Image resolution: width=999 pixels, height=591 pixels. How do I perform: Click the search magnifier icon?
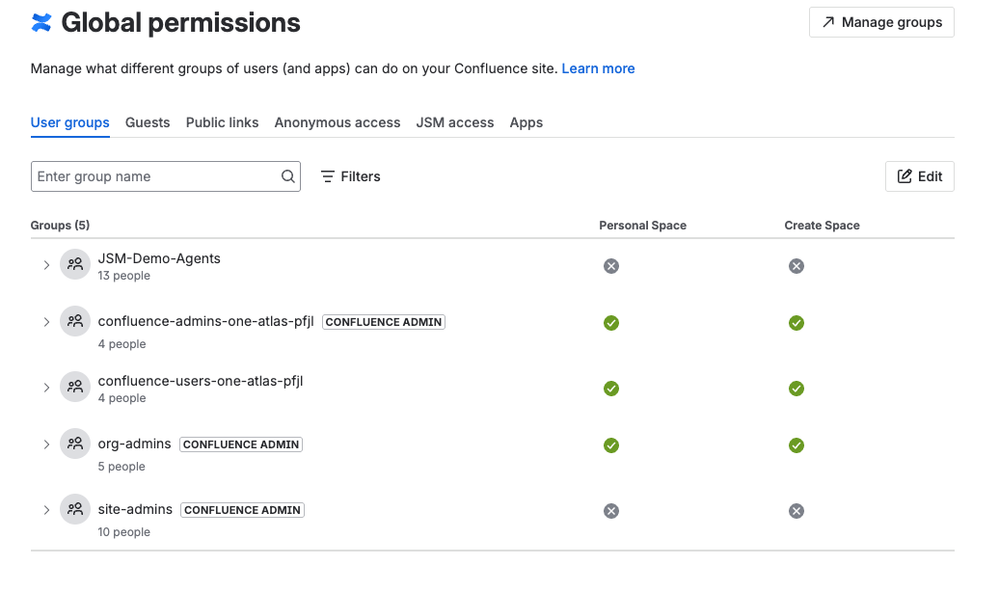(288, 176)
